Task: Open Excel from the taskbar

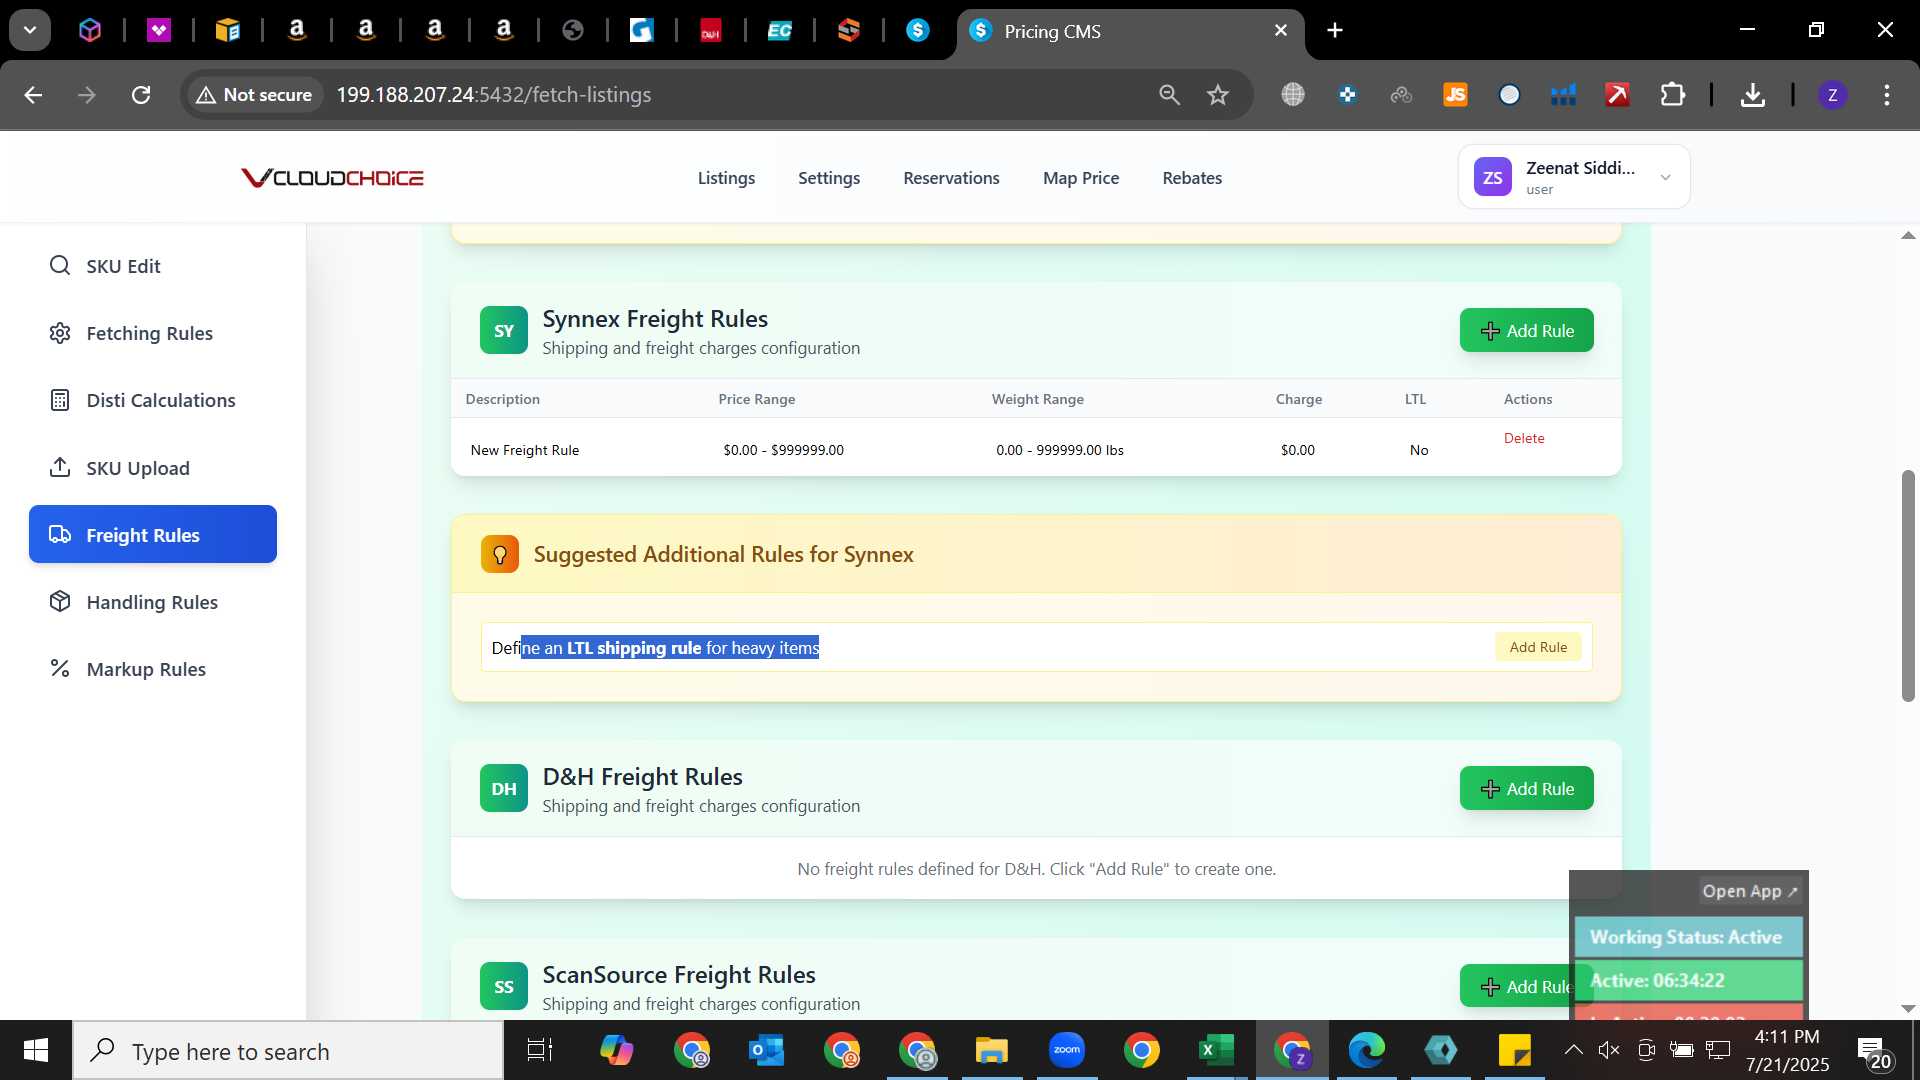Action: click(1216, 1051)
